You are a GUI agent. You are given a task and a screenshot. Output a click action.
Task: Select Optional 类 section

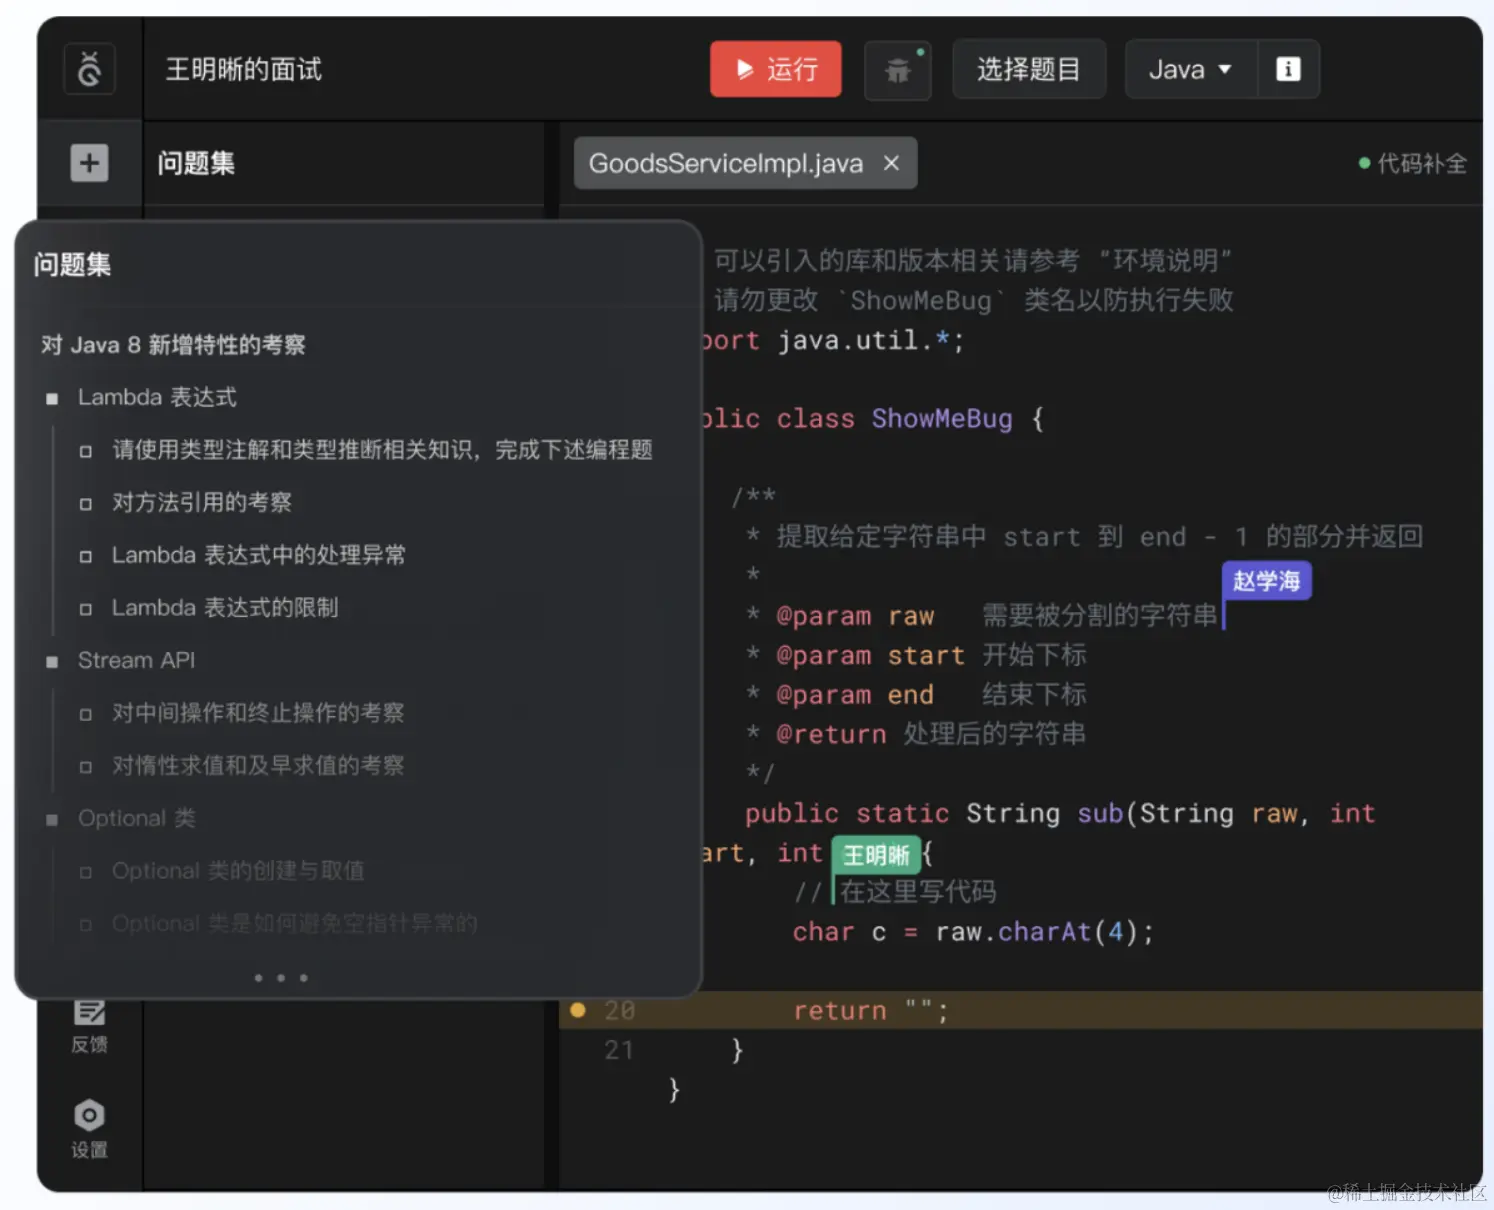point(137,818)
